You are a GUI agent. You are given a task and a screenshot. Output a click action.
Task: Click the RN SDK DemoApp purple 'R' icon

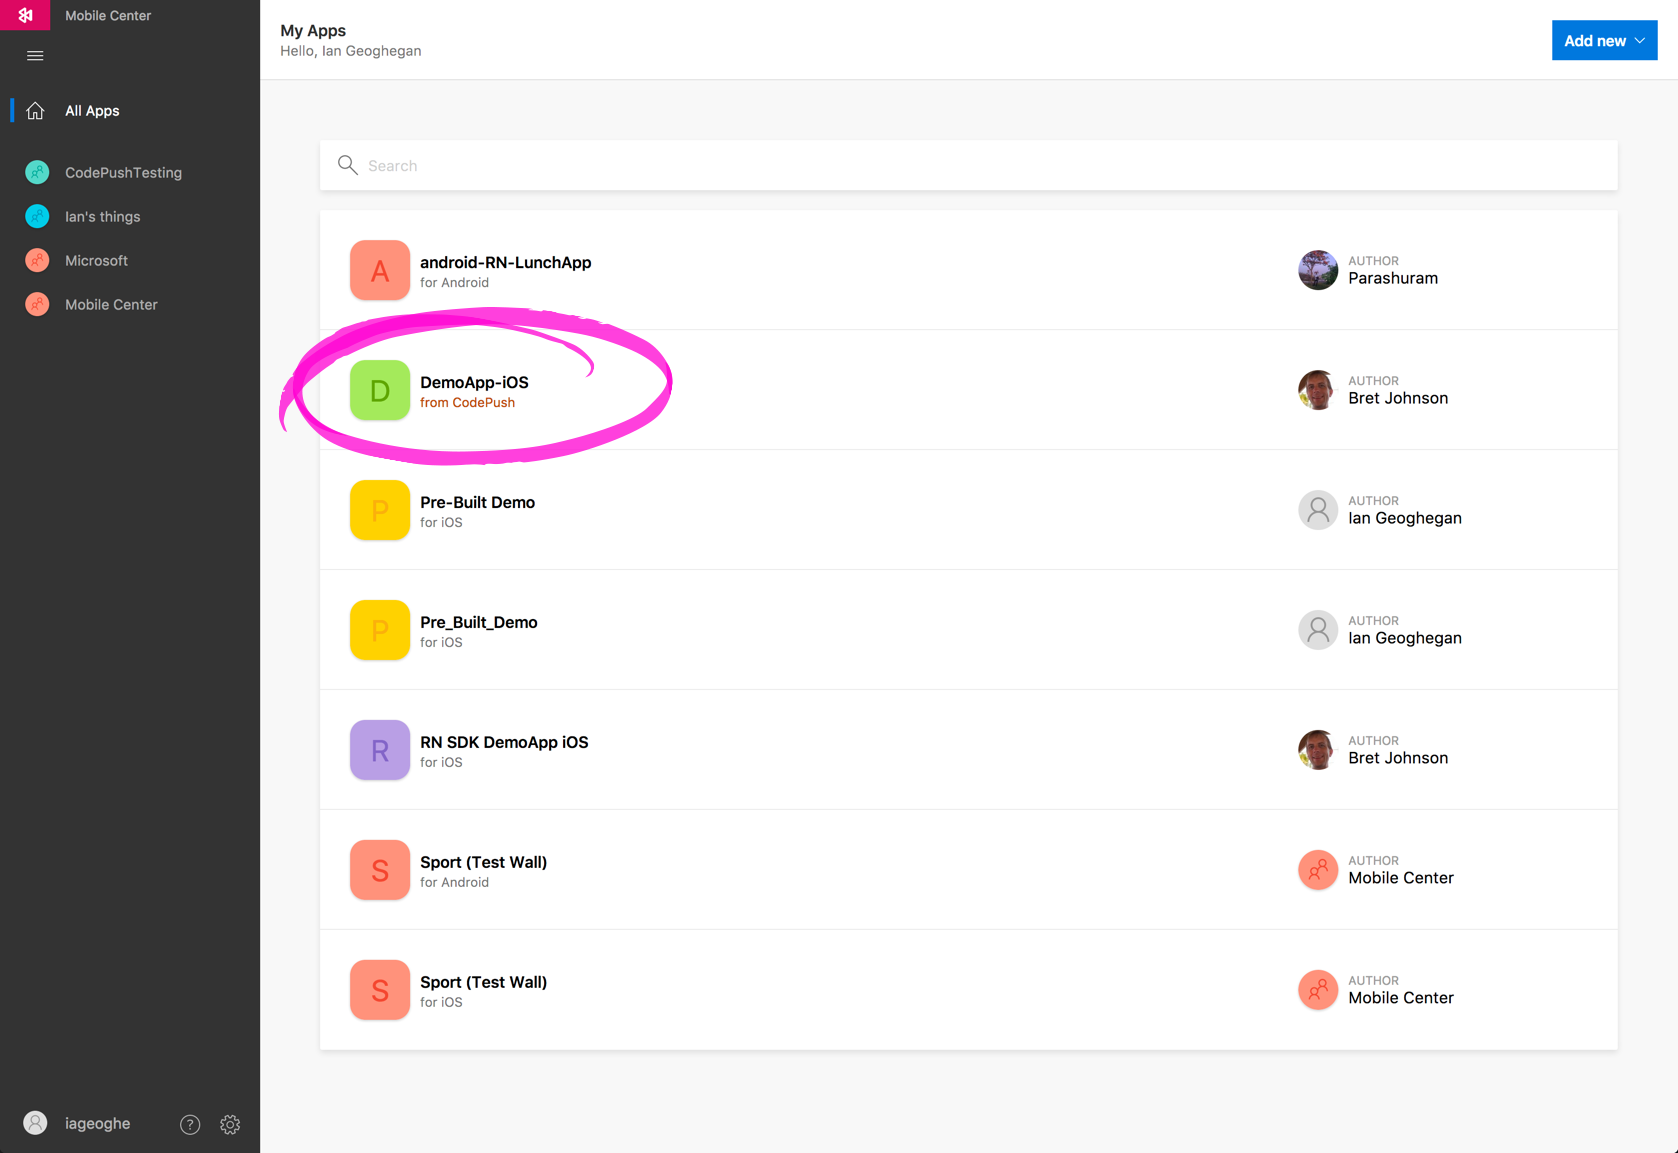tap(380, 750)
